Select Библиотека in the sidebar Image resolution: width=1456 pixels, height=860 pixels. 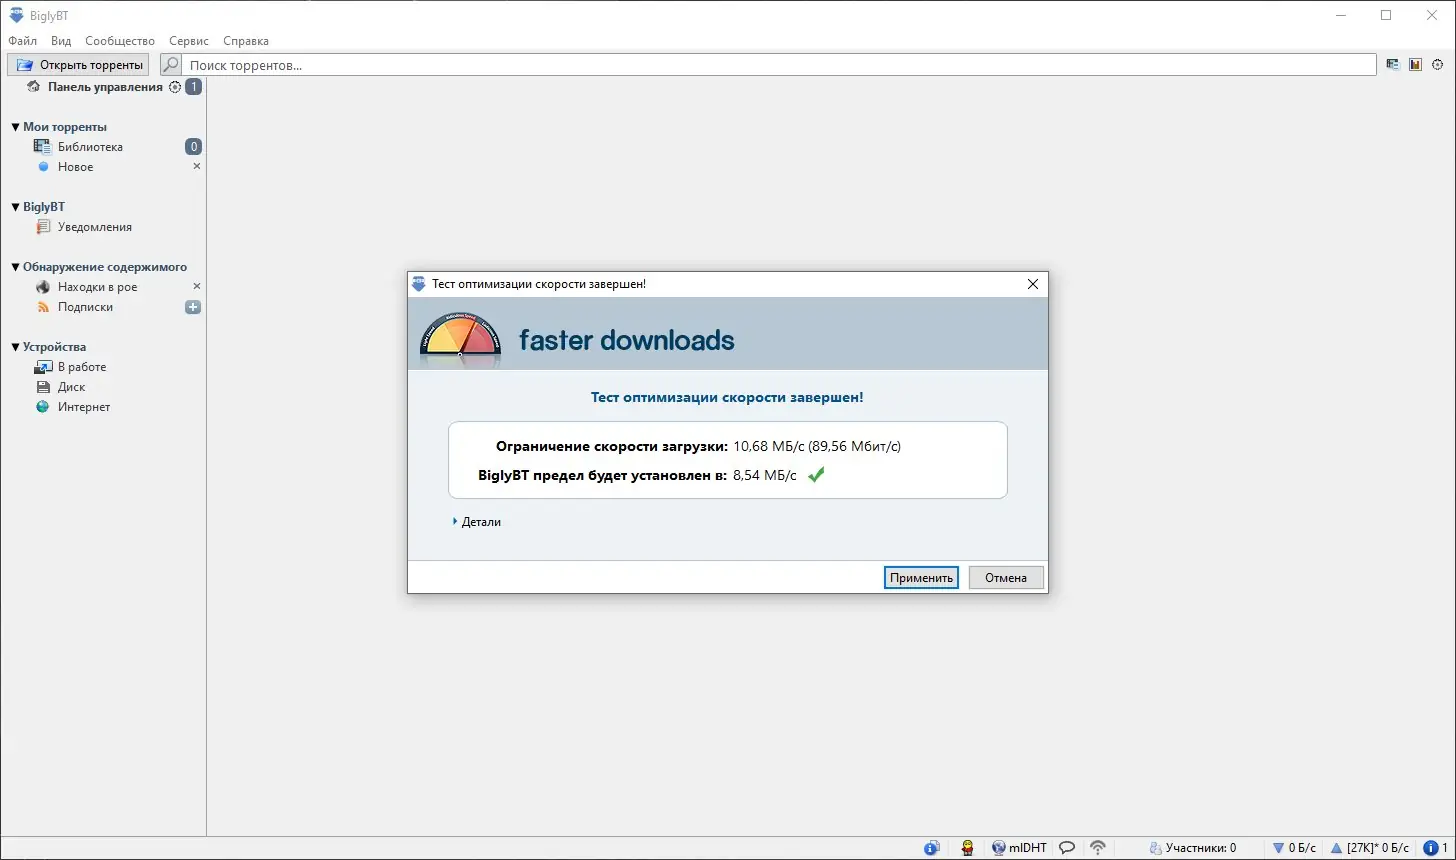pos(90,147)
